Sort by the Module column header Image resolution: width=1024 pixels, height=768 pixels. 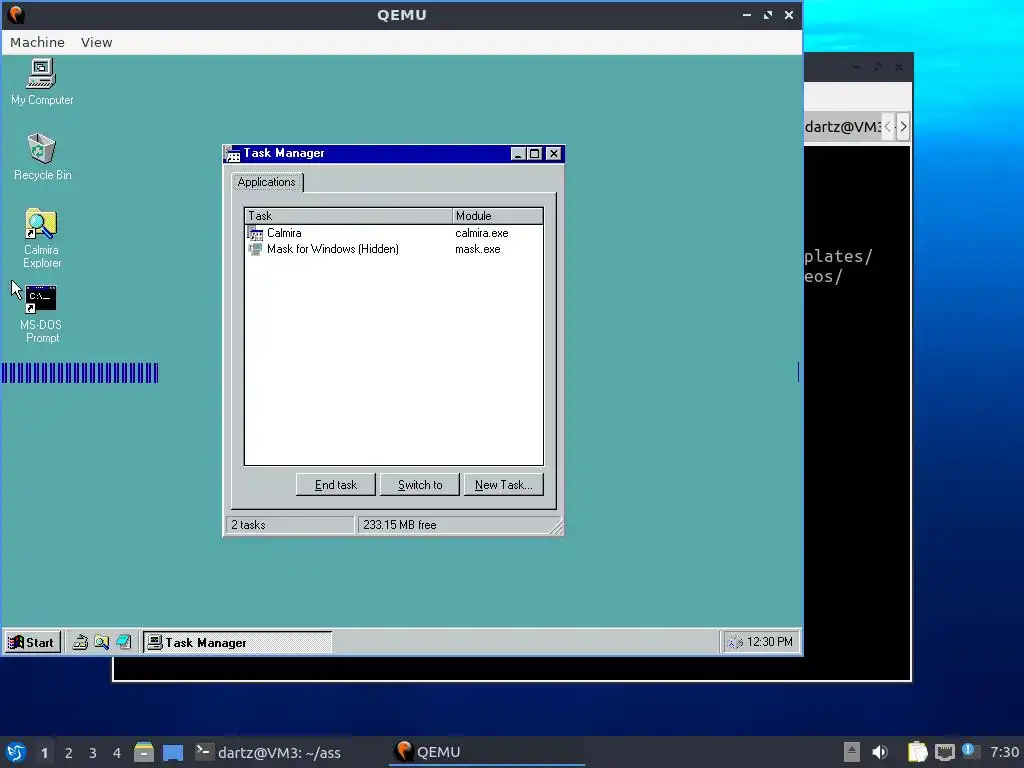tap(498, 216)
